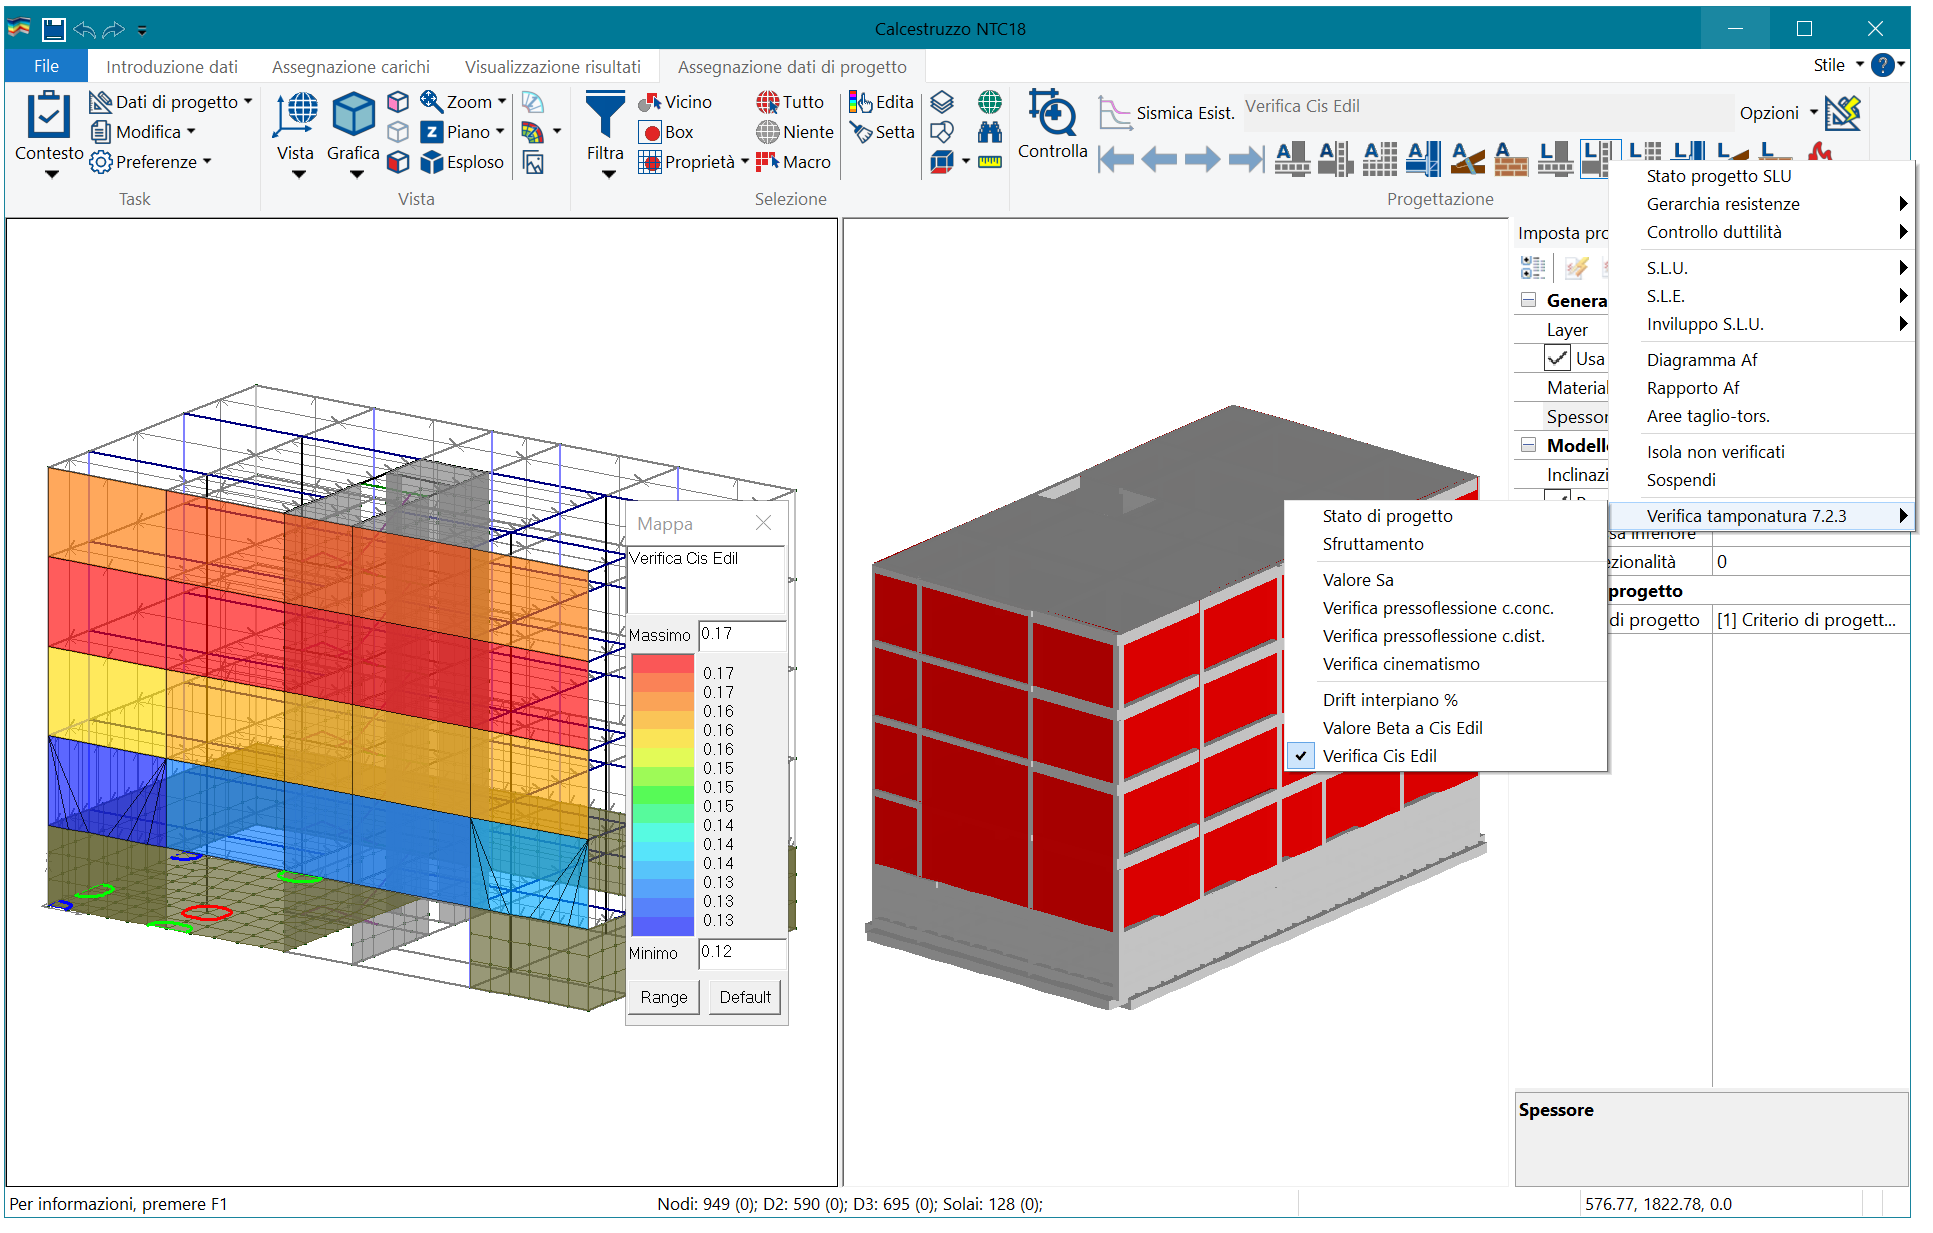The width and height of the screenshot is (1933, 1233).
Task: Click the categorized properties grid icon
Action: tap(1533, 268)
